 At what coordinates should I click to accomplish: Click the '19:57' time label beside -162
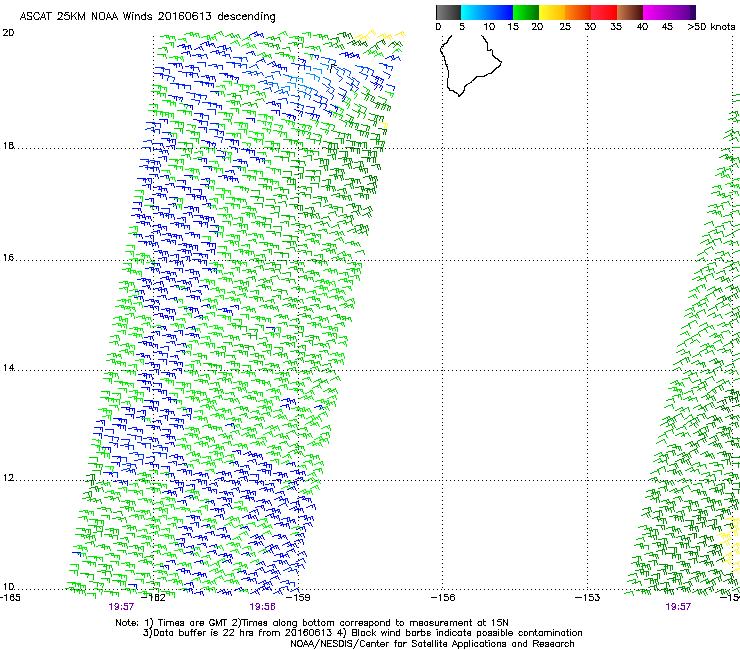[121, 607]
